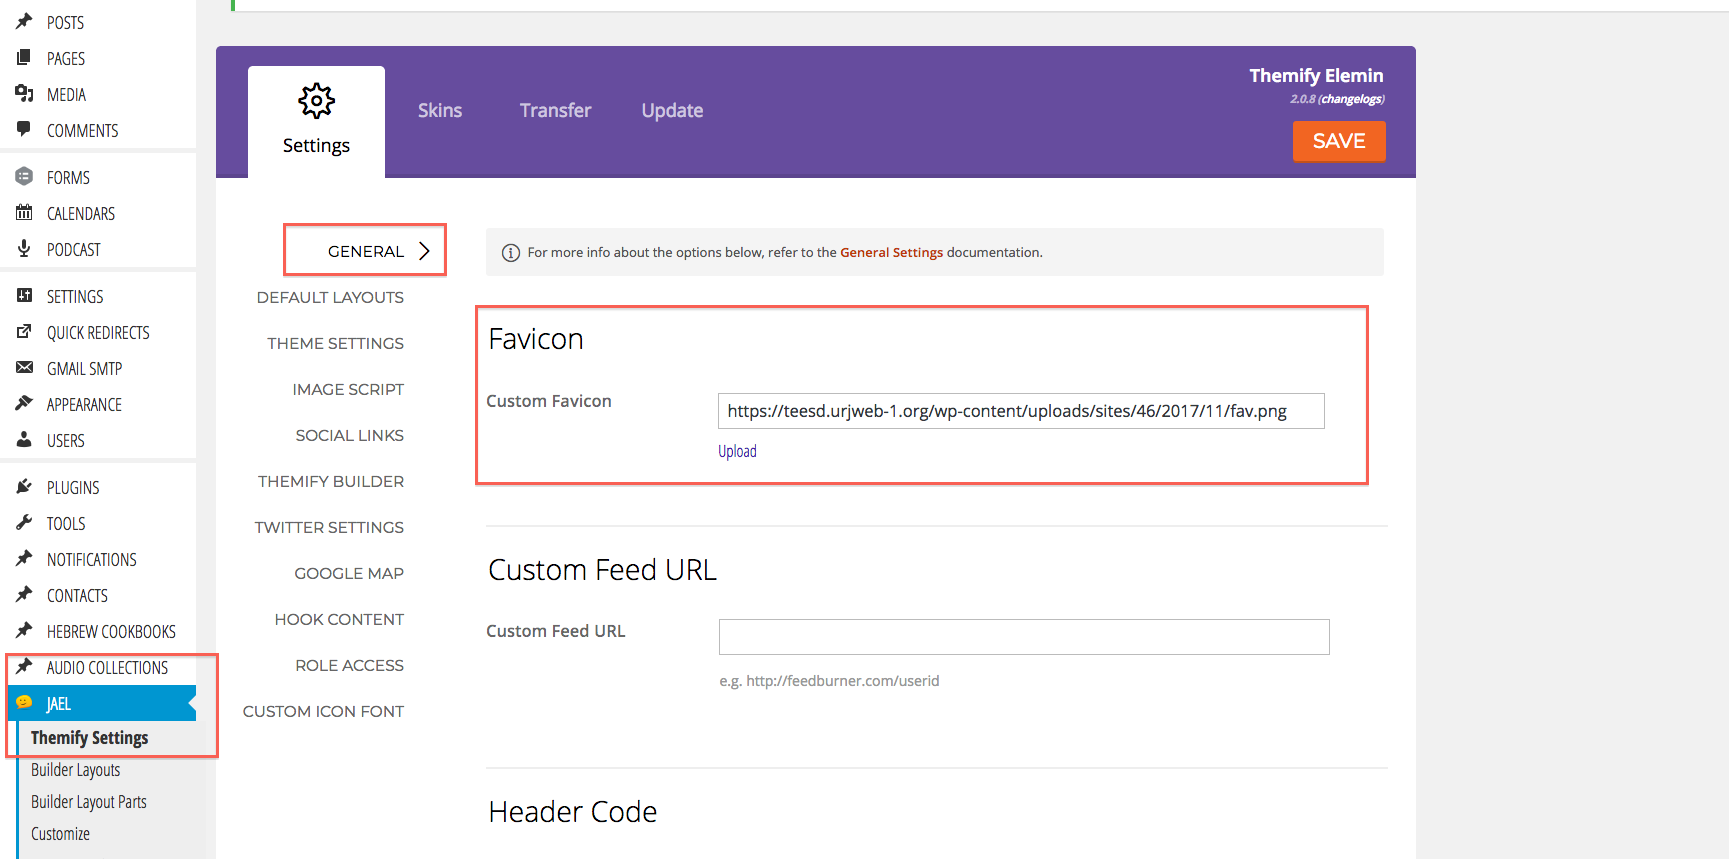Click the Podcast microphone icon
1729x859 pixels.
(x=24, y=248)
